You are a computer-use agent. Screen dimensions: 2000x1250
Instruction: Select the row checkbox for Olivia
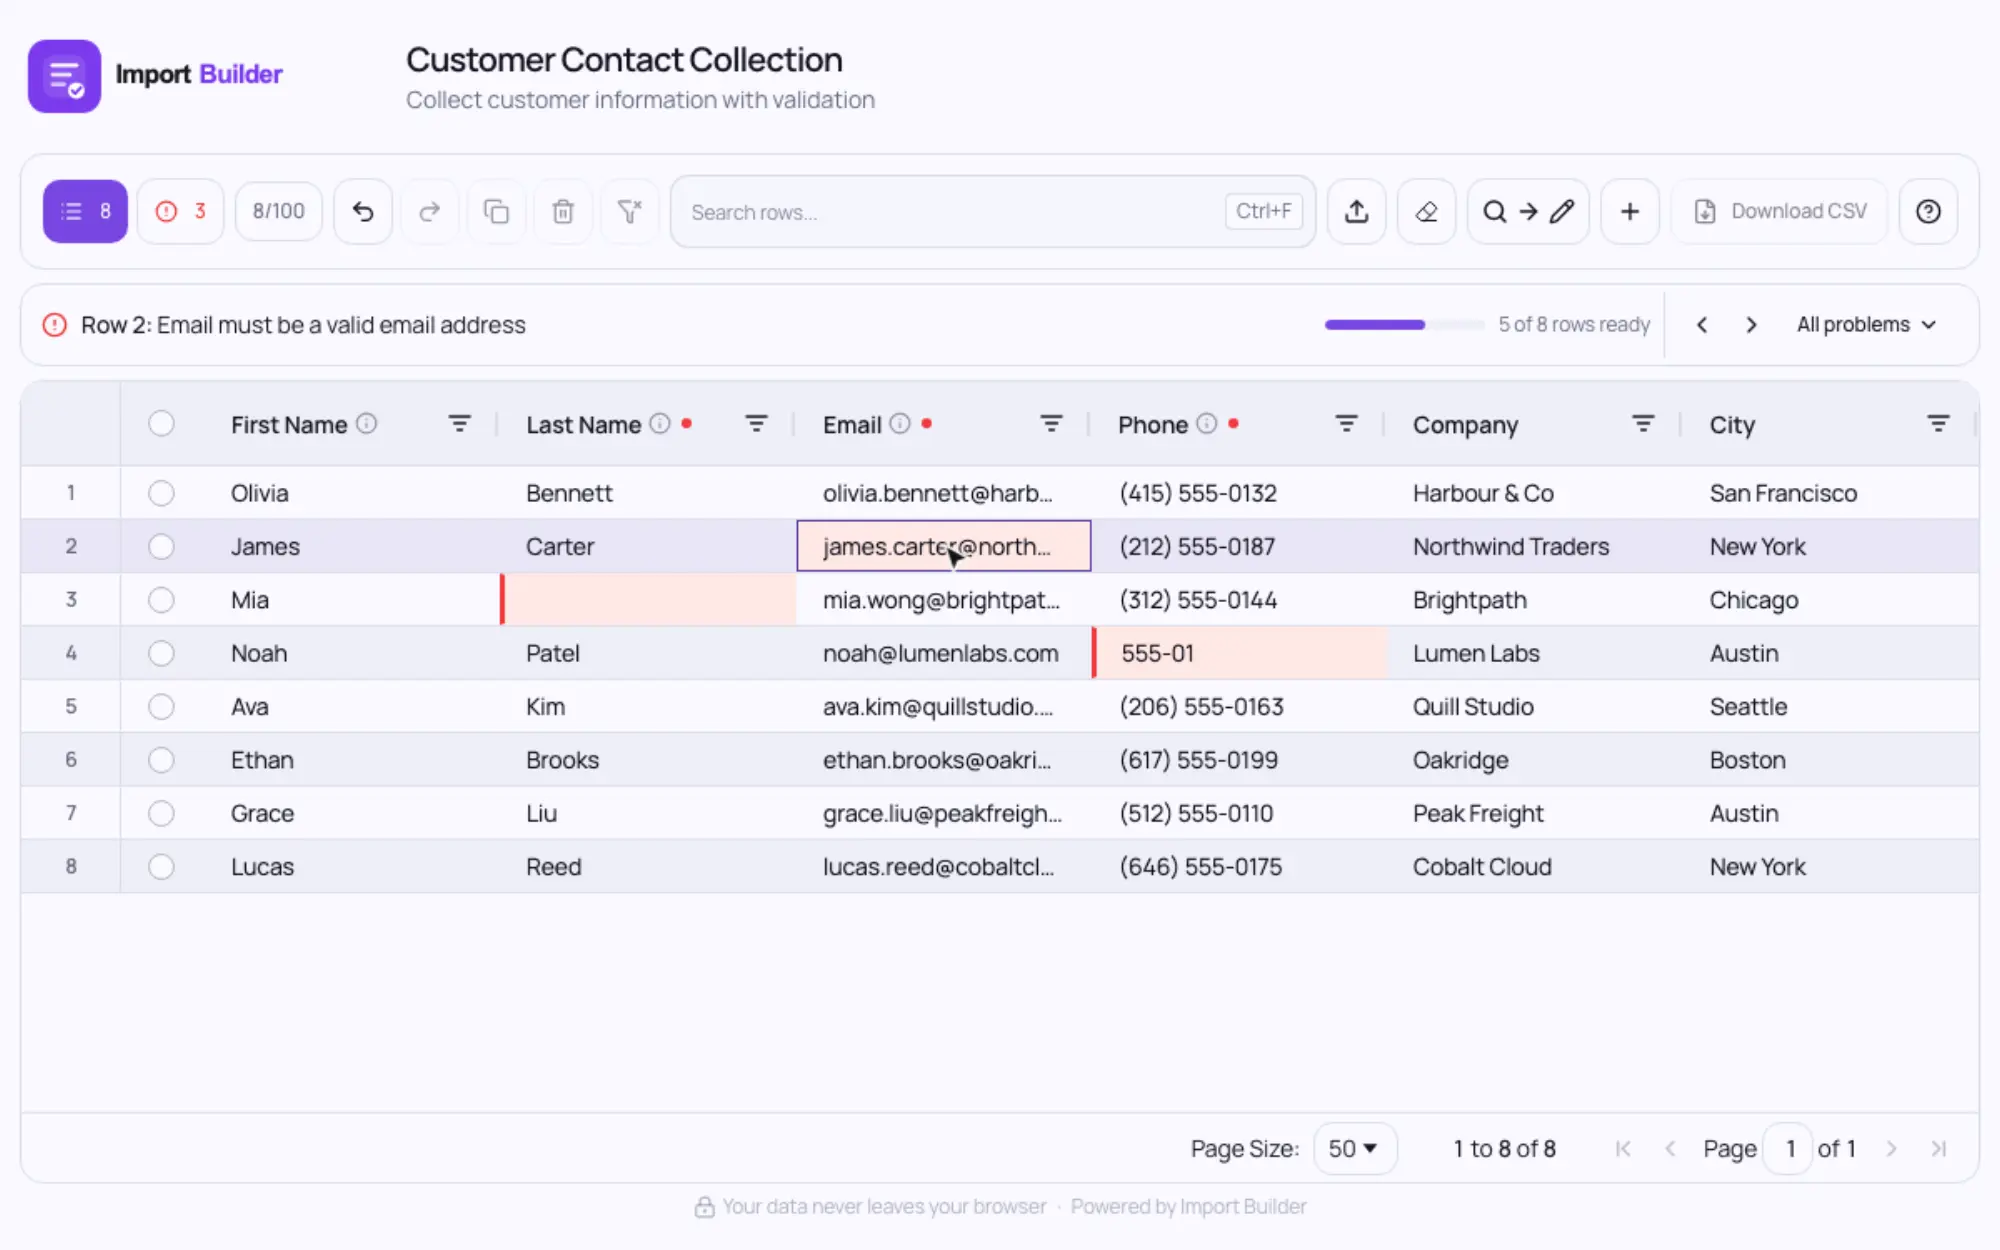point(161,493)
